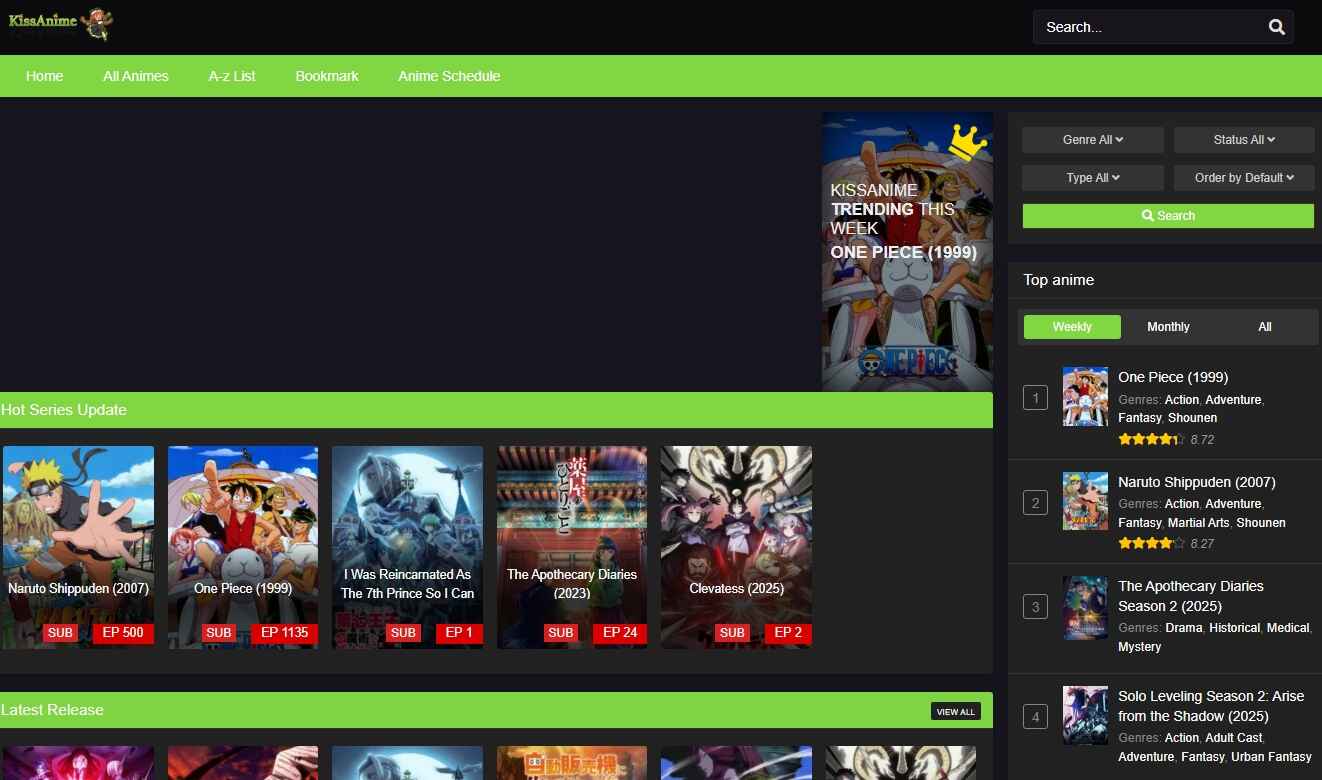This screenshot has height=780, width=1322.
Task: Click One Piece star rating
Action: pos(1151,439)
